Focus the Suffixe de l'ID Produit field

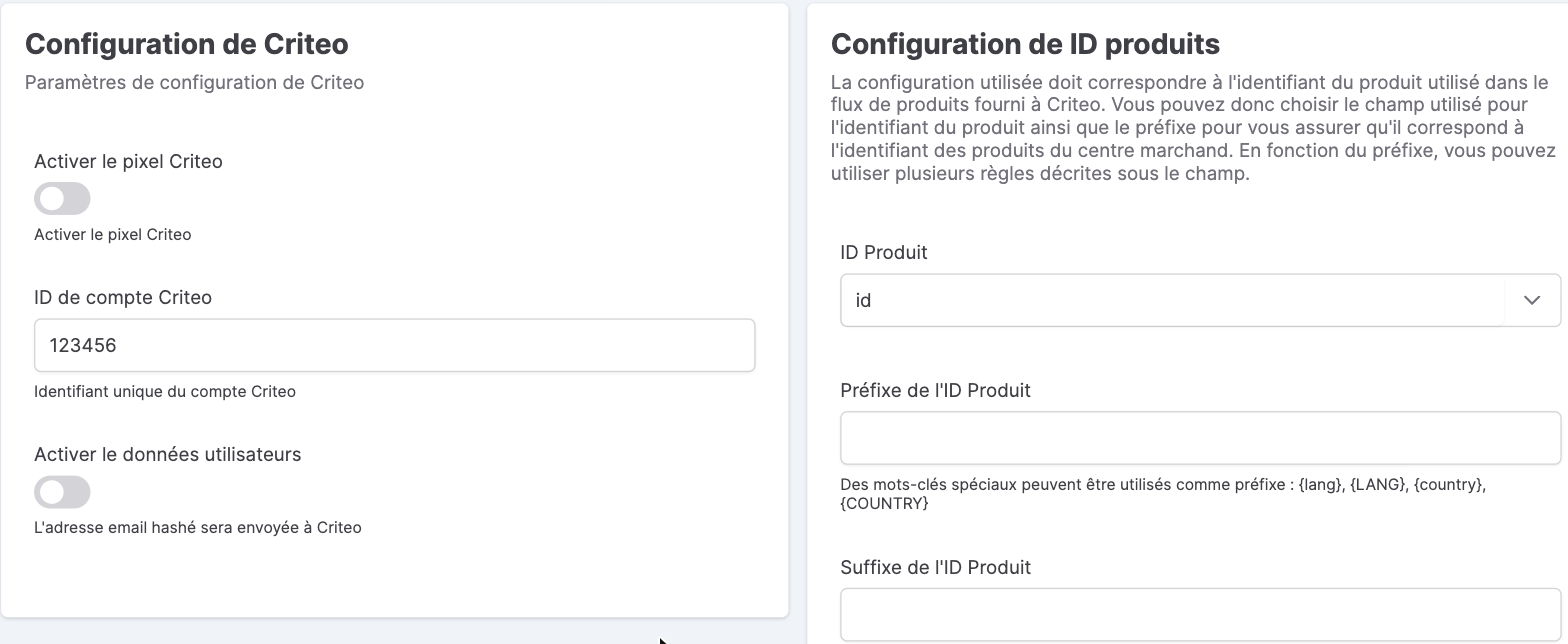1200,614
